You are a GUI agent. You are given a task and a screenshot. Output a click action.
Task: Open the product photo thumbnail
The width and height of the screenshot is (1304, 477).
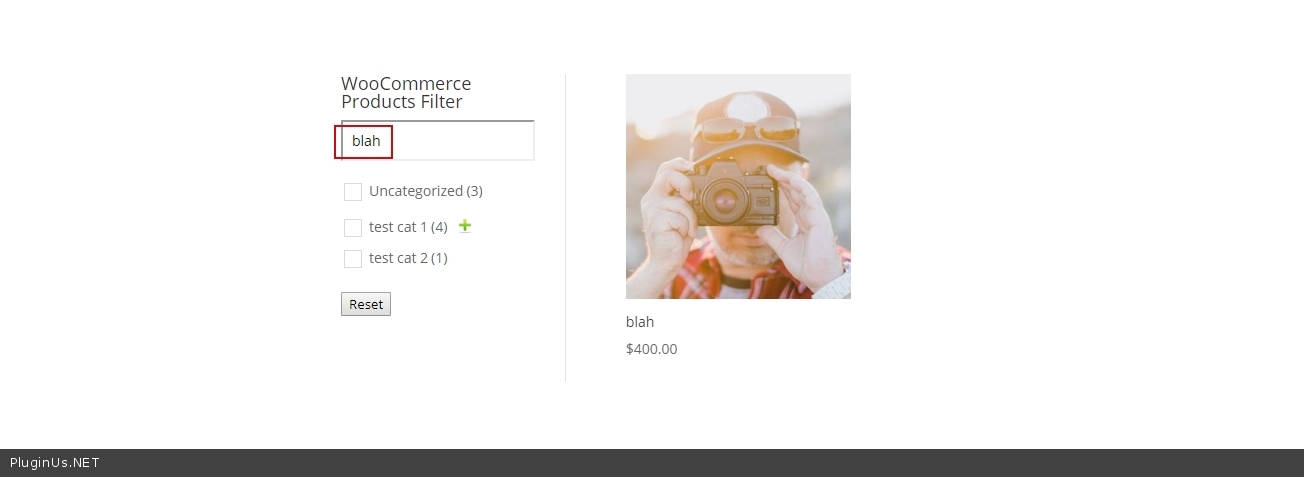(738, 186)
